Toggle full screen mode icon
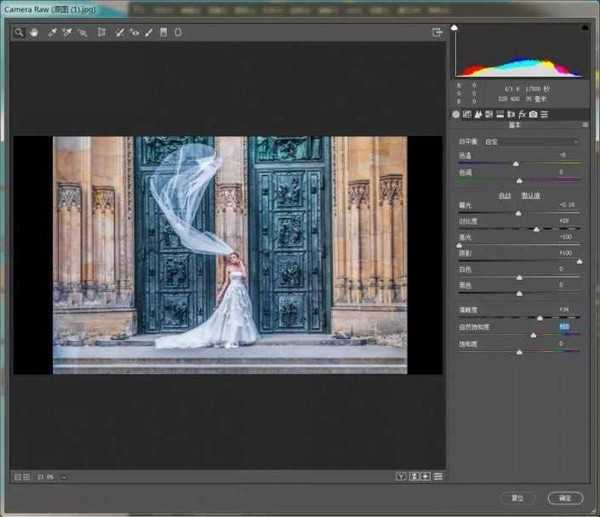Image resolution: width=600 pixels, height=517 pixels. (437, 32)
